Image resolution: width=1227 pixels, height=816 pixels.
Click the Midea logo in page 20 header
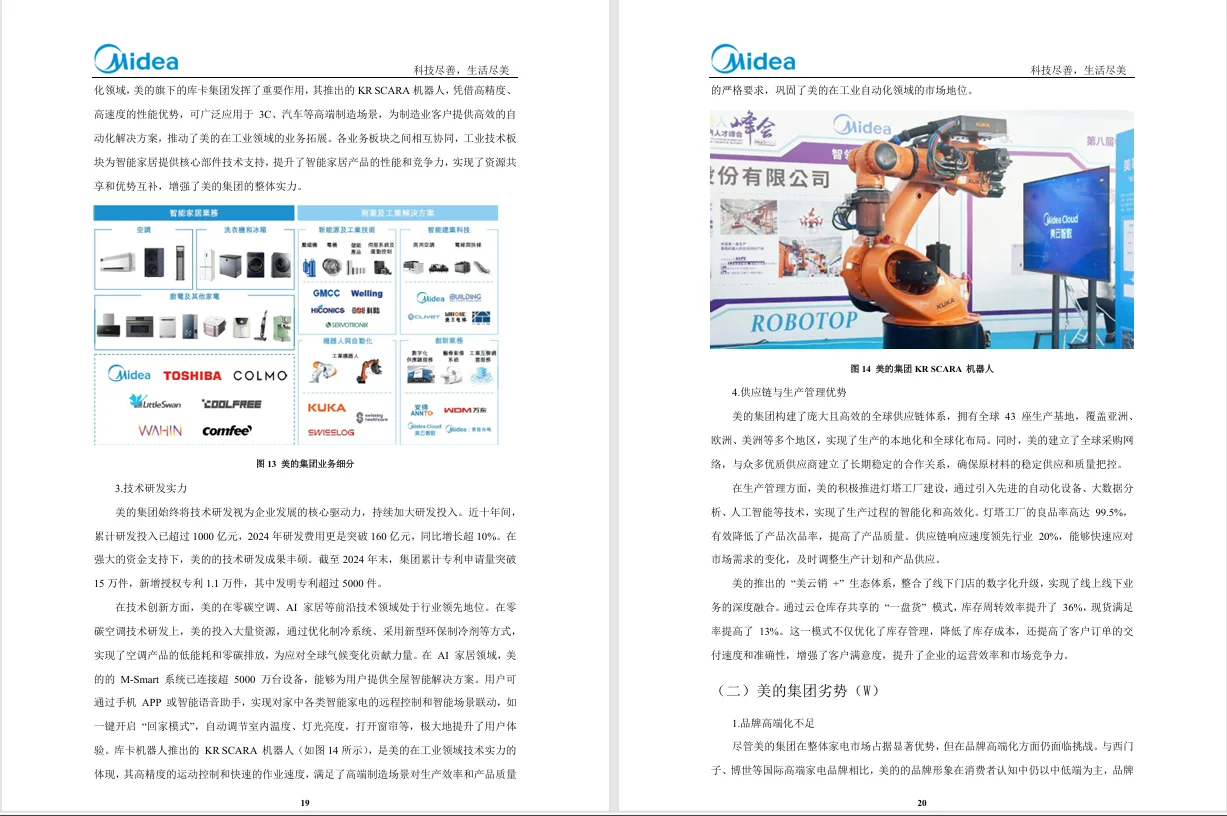(x=753, y=59)
